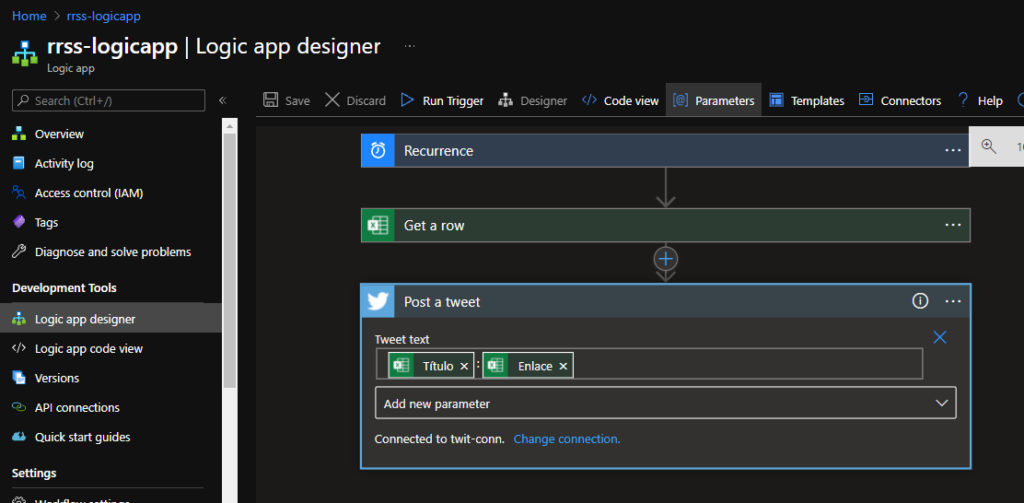Viewport: 1024px width, 503px height.
Task: Focus the Search (Ctrl+/) box
Action: click(108, 101)
